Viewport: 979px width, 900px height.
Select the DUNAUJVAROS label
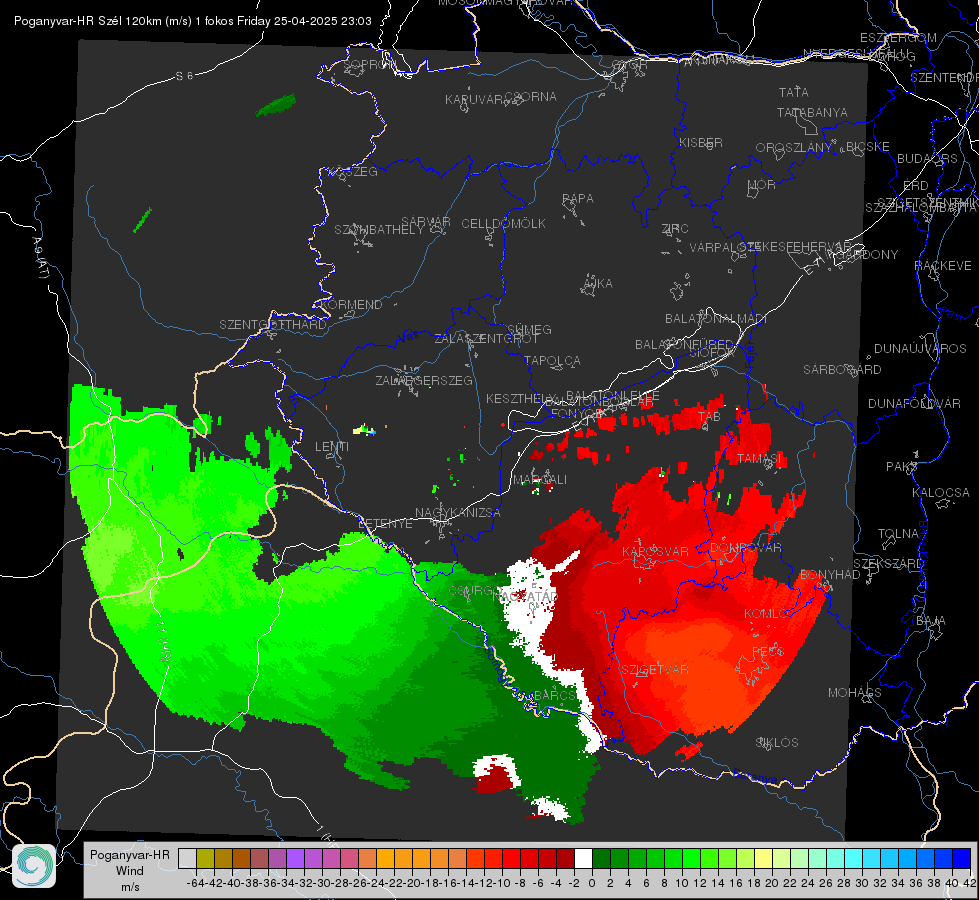click(x=920, y=349)
